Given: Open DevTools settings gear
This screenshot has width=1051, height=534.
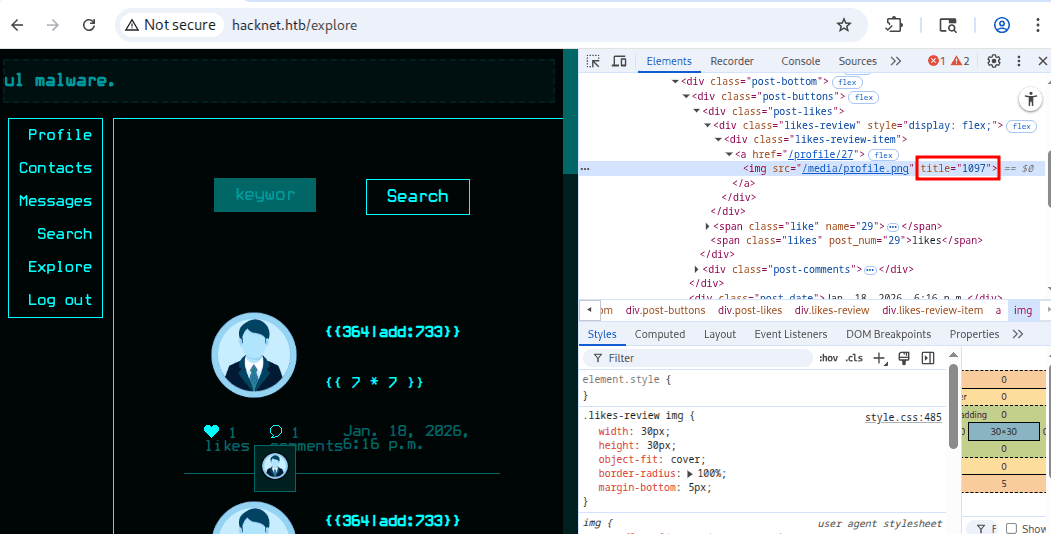Looking at the screenshot, I should 993,61.
